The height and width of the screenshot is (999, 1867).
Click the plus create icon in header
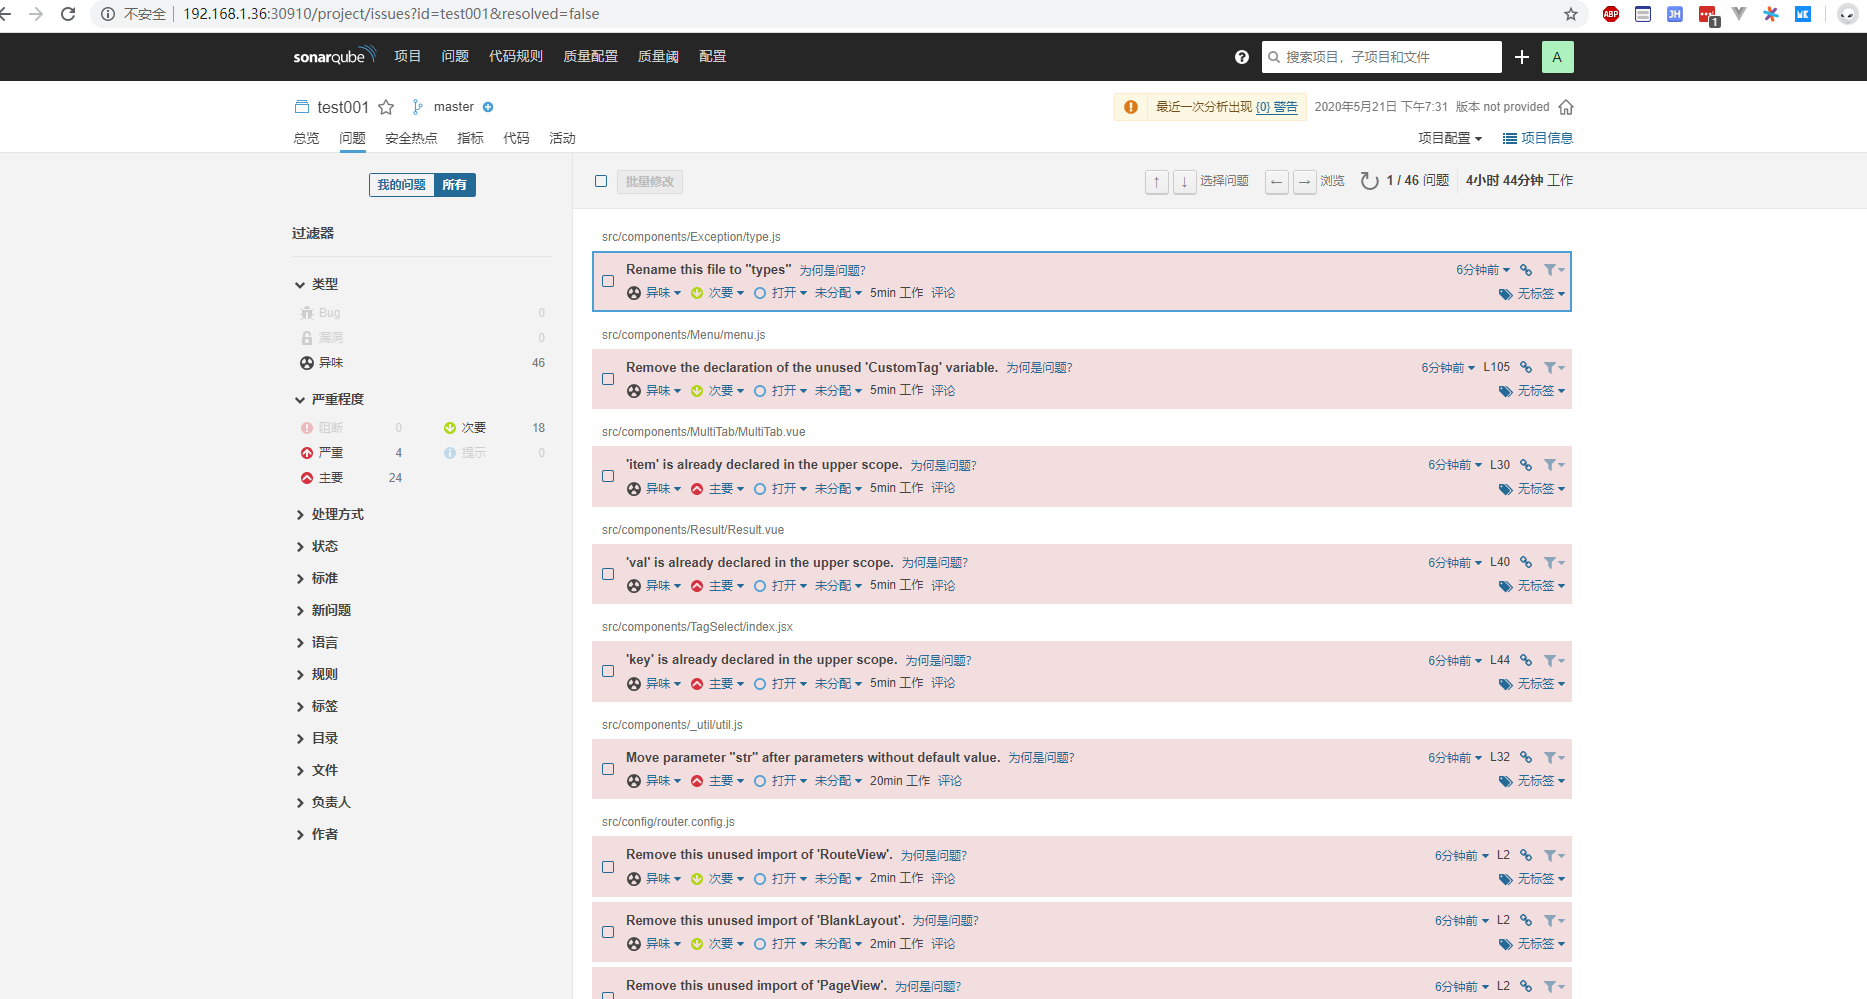pyautogui.click(x=1522, y=57)
